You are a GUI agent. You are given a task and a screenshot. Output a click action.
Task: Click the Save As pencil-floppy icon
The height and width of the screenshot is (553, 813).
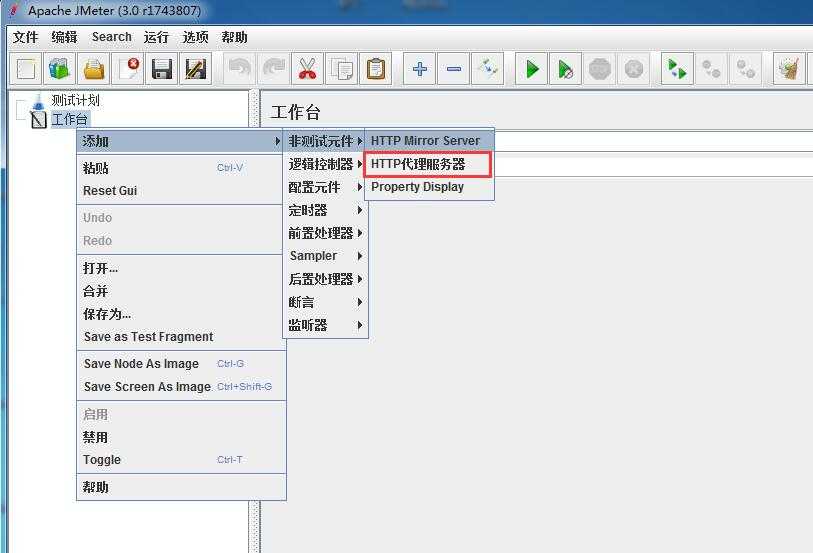pyautogui.click(x=195, y=68)
